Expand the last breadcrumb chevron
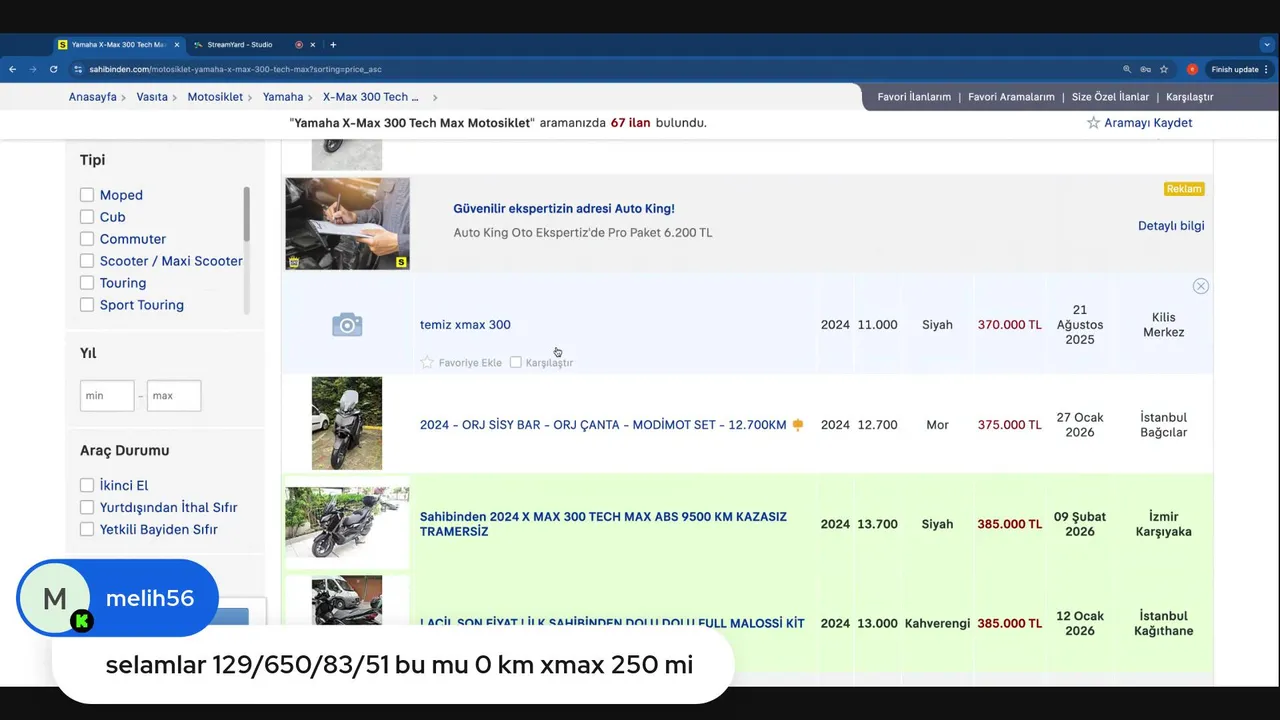1280x720 pixels. click(x=435, y=97)
